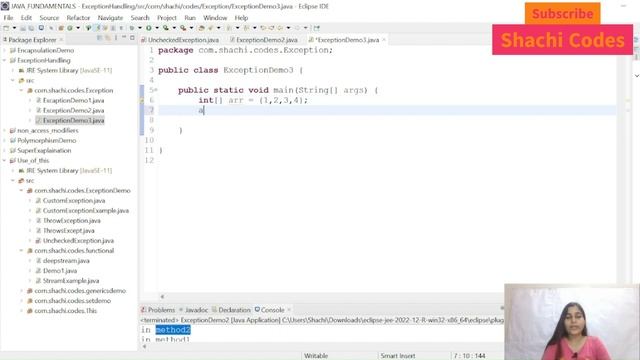
Task: Select ThrowException.java file
Action: coord(68,220)
